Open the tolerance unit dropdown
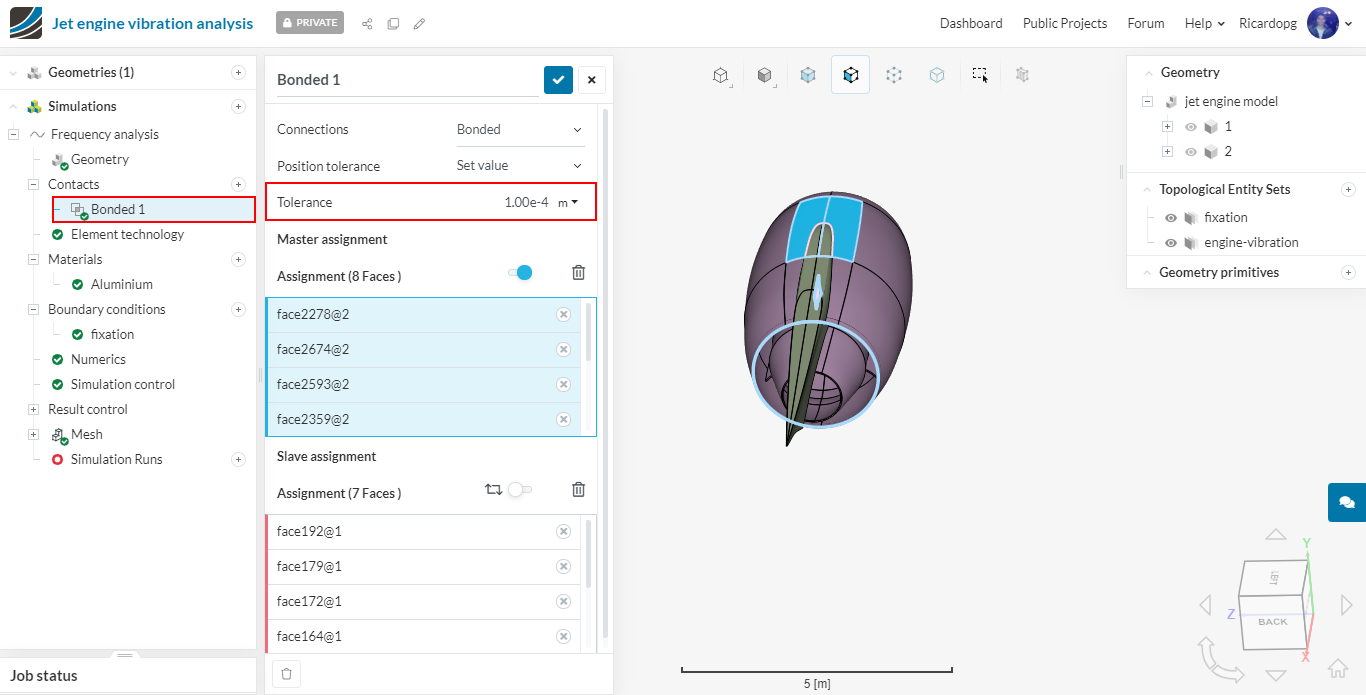Image resolution: width=1366 pixels, height=695 pixels. pos(568,202)
